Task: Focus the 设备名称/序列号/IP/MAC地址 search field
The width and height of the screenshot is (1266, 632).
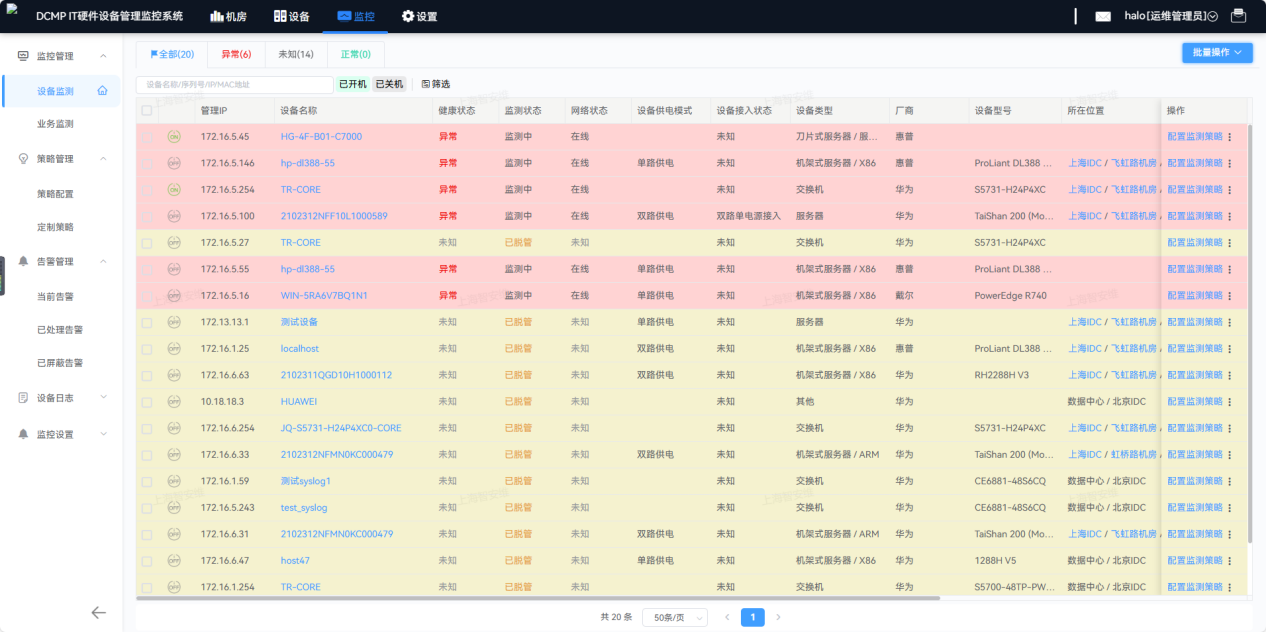Action: click(x=235, y=85)
